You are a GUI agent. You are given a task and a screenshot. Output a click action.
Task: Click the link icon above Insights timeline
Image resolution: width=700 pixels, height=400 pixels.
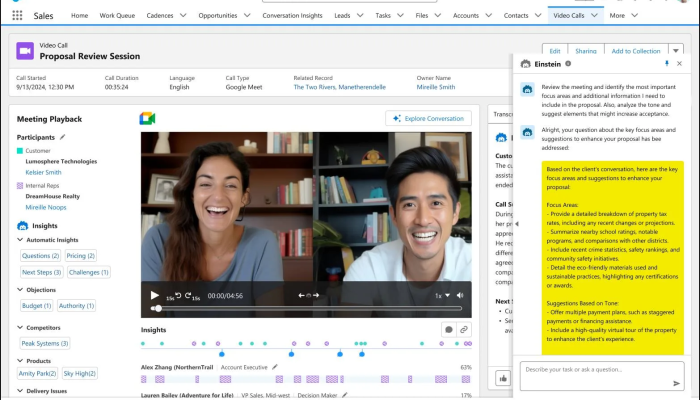click(x=464, y=329)
